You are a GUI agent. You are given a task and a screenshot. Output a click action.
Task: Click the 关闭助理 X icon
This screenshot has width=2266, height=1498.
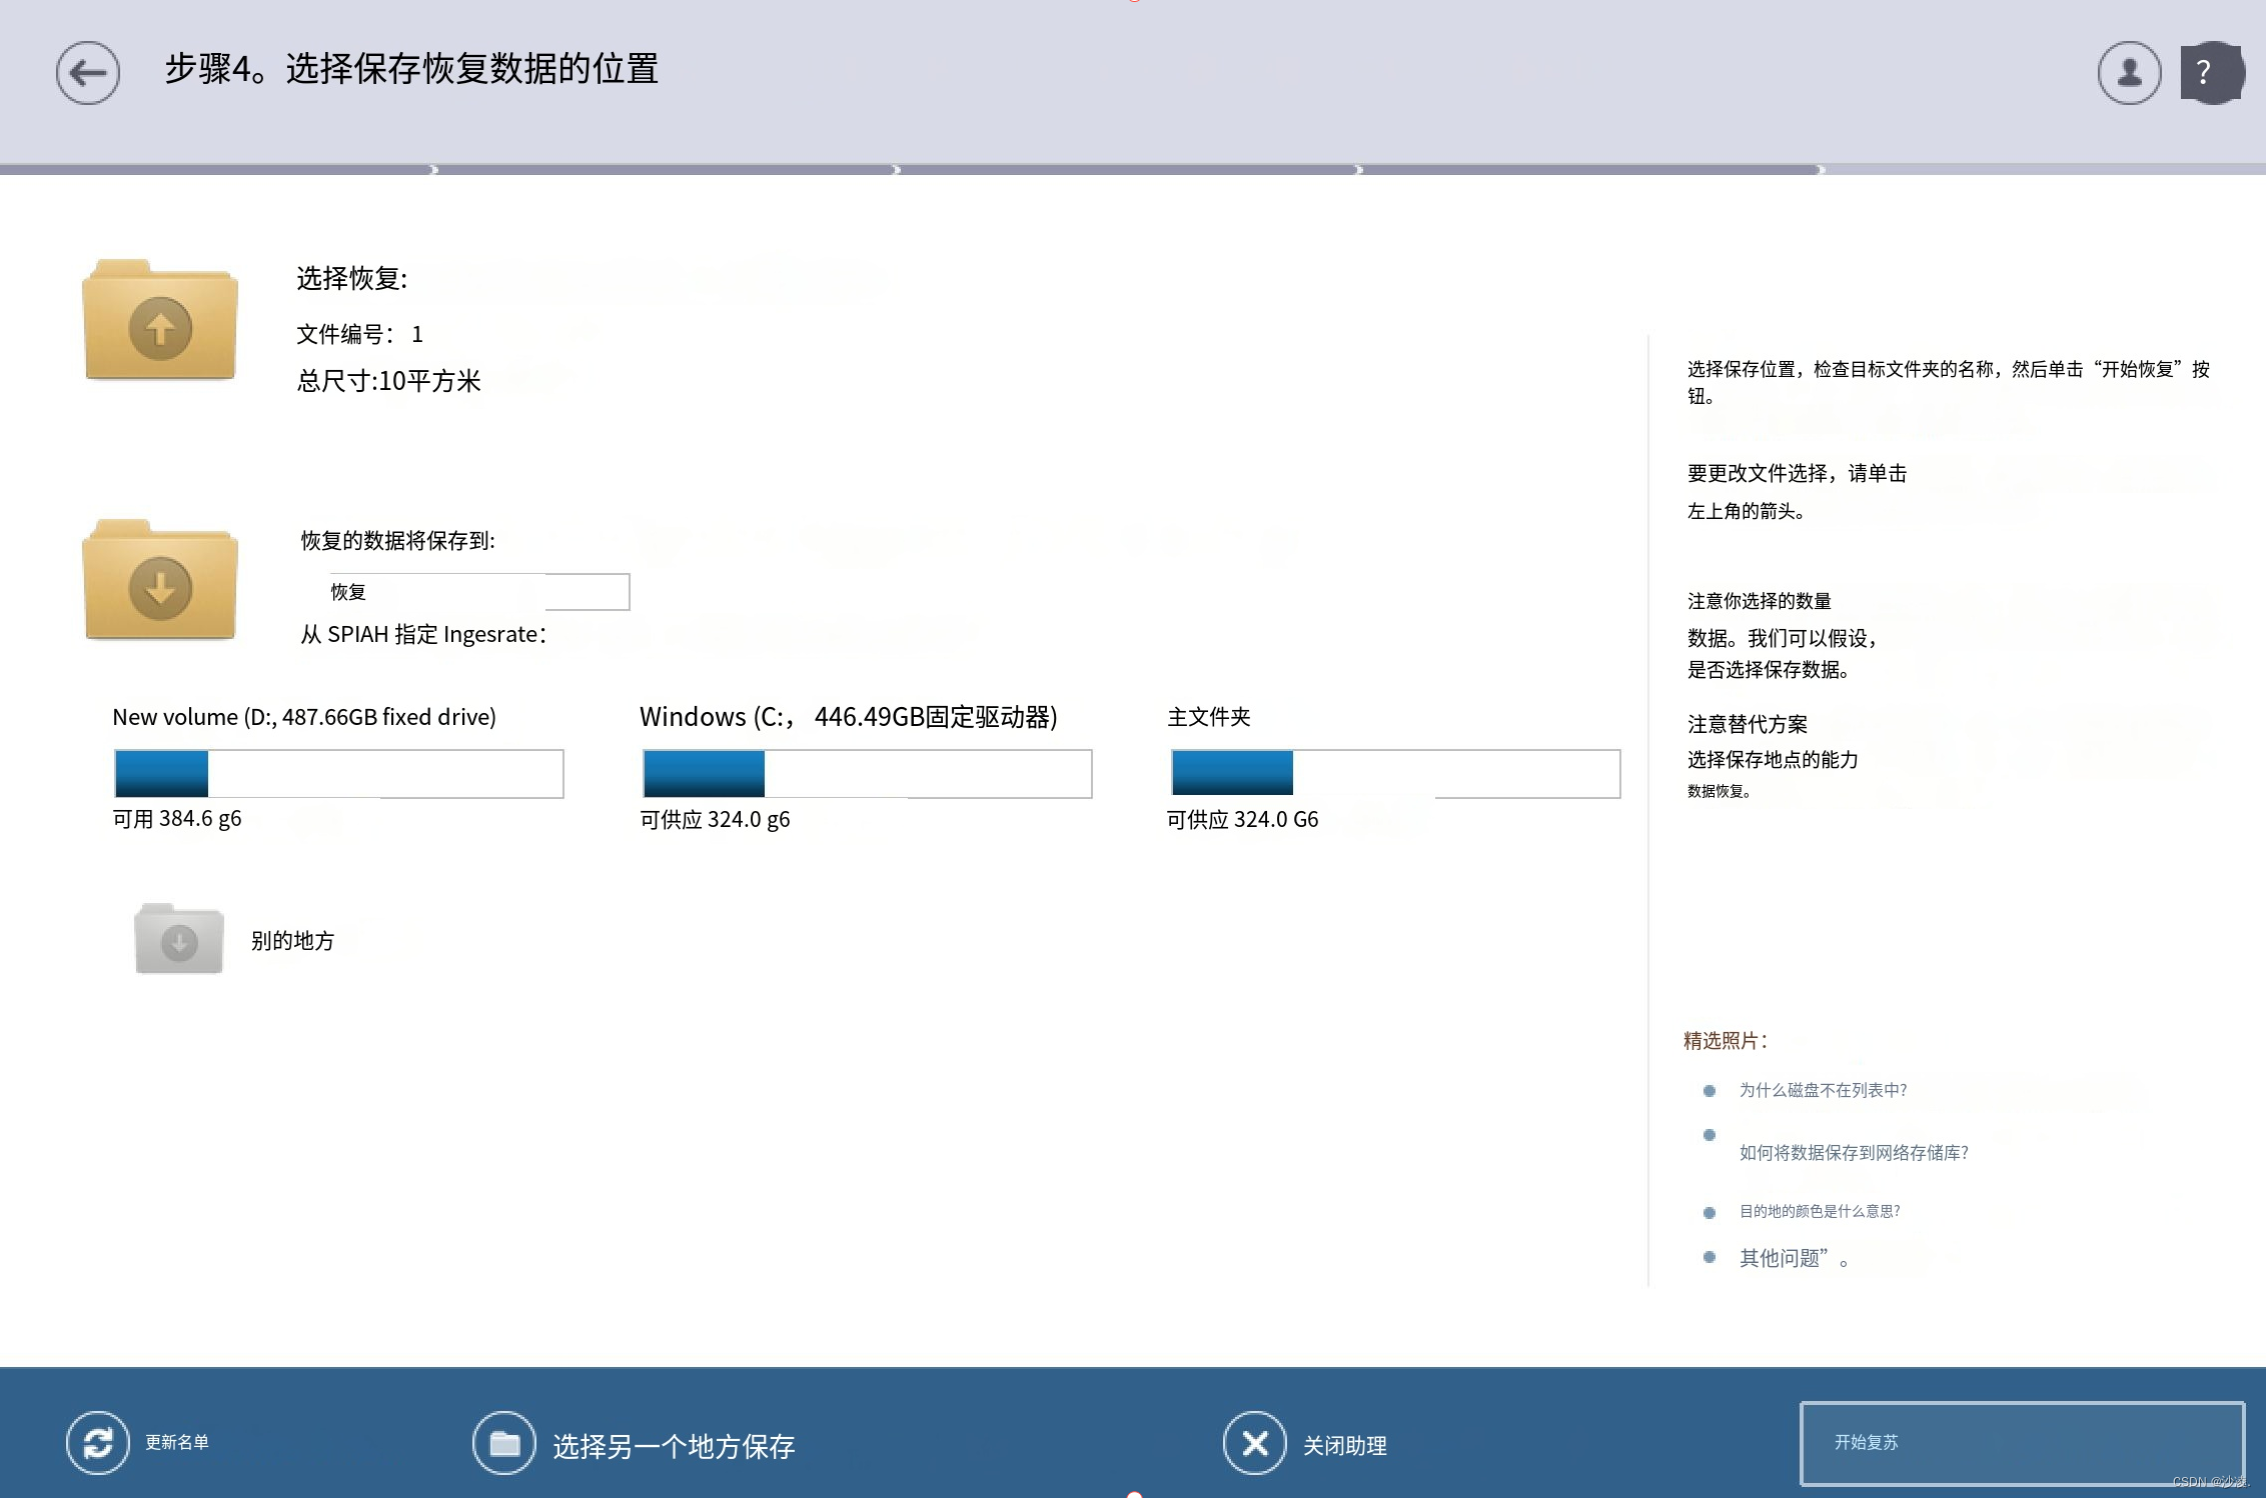[1254, 1443]
